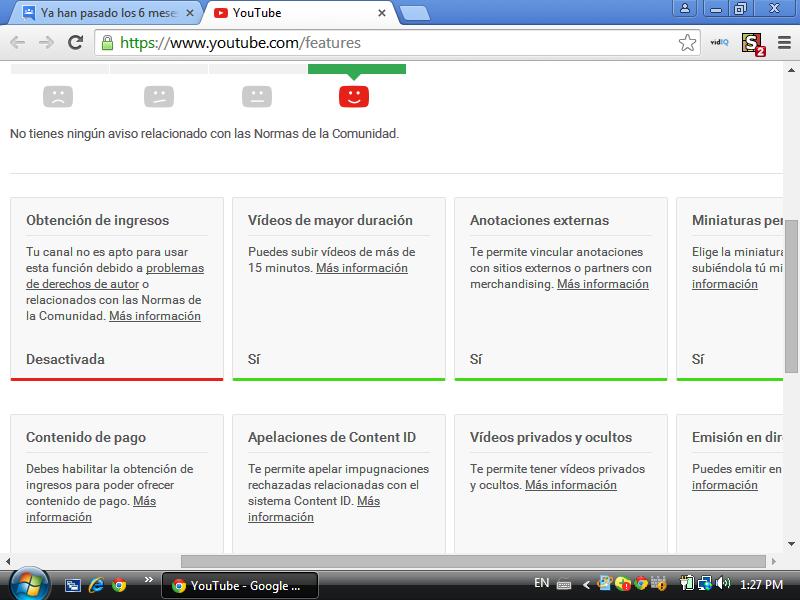Click the vertical scrollbar thumb
This screenshot has height=600, width=800.
tap(791, 297)
